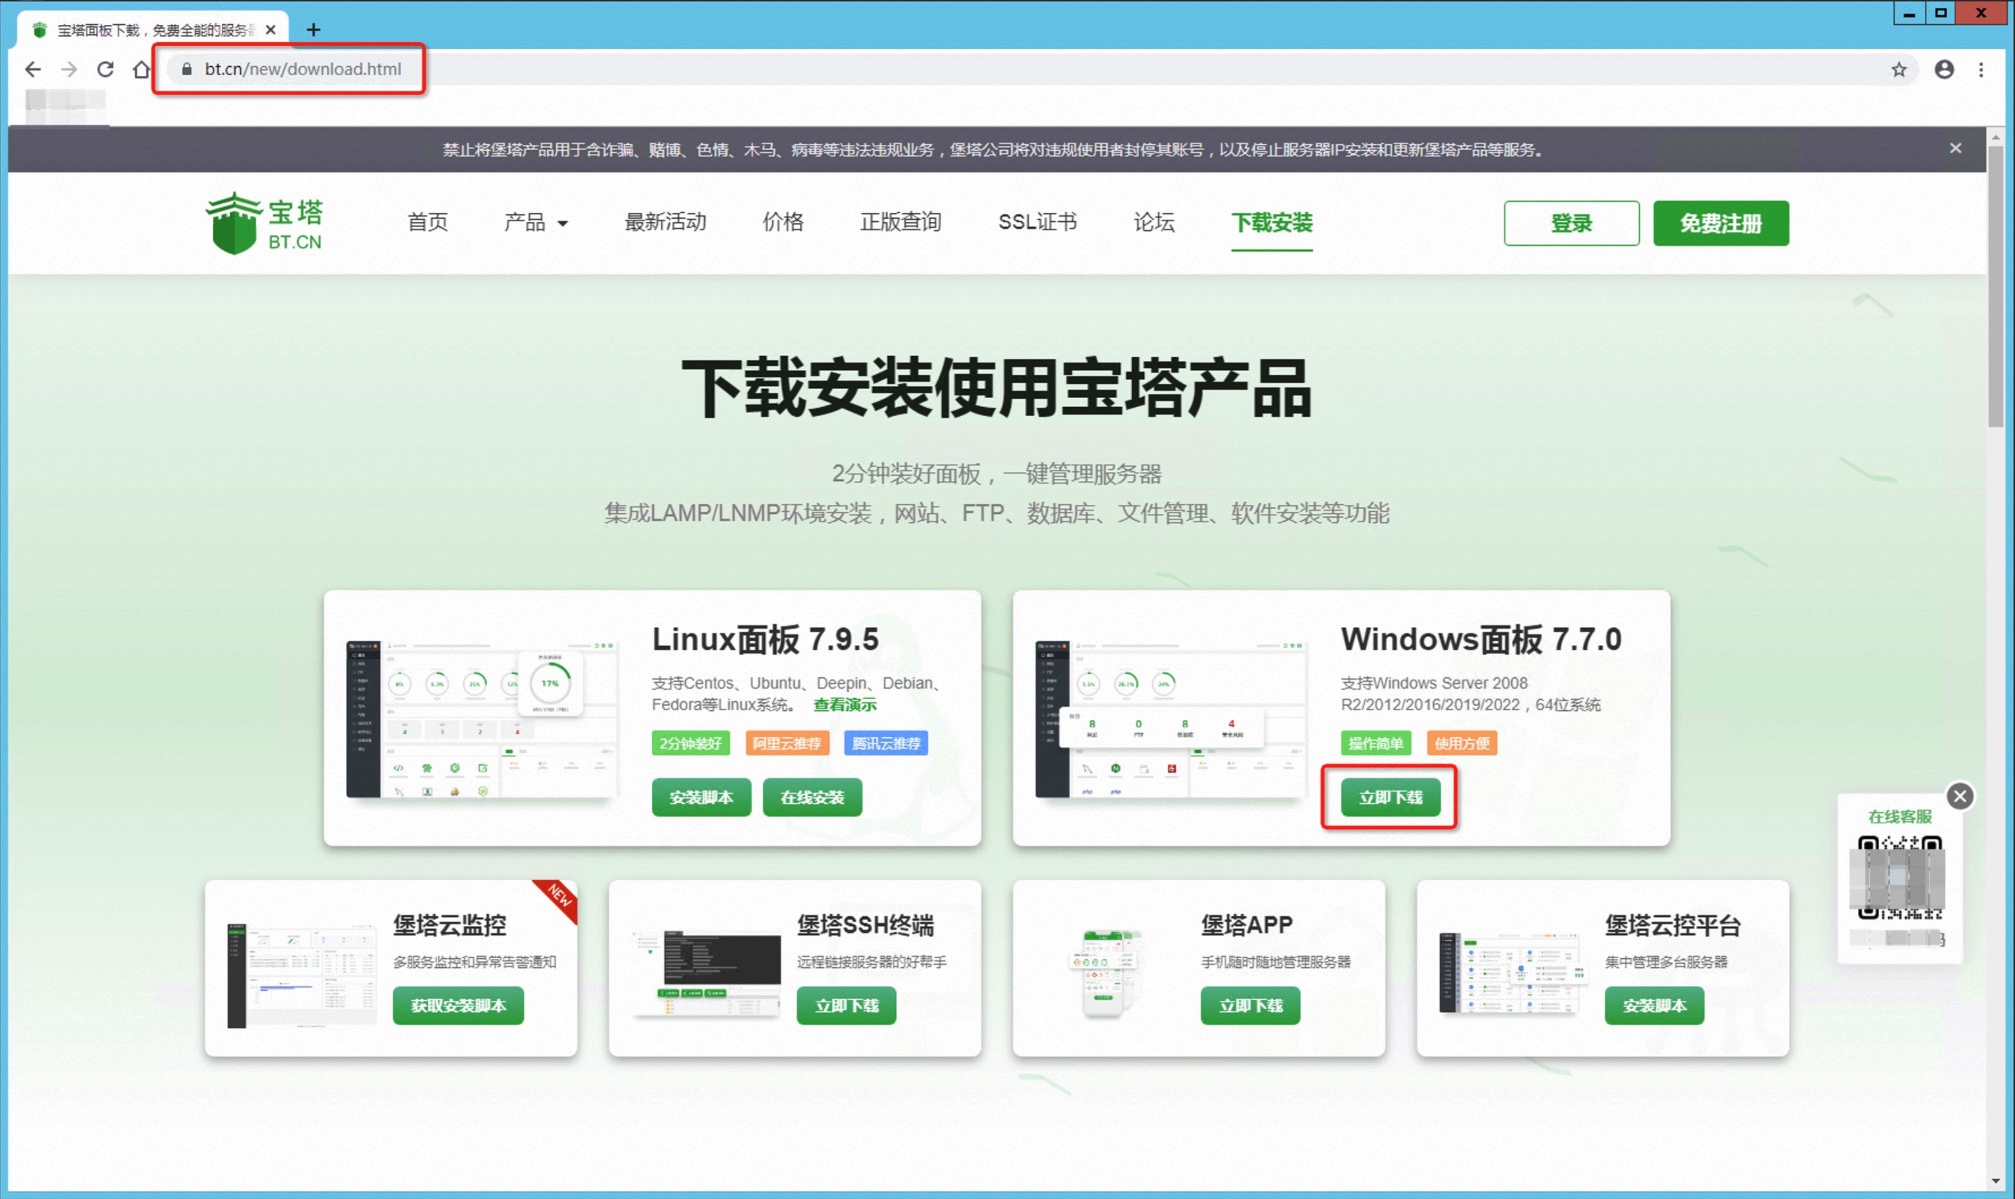This screenshot has height=1199, width=2015.
Task: Expand the 产品 dropdown menu
Action: 536,222
